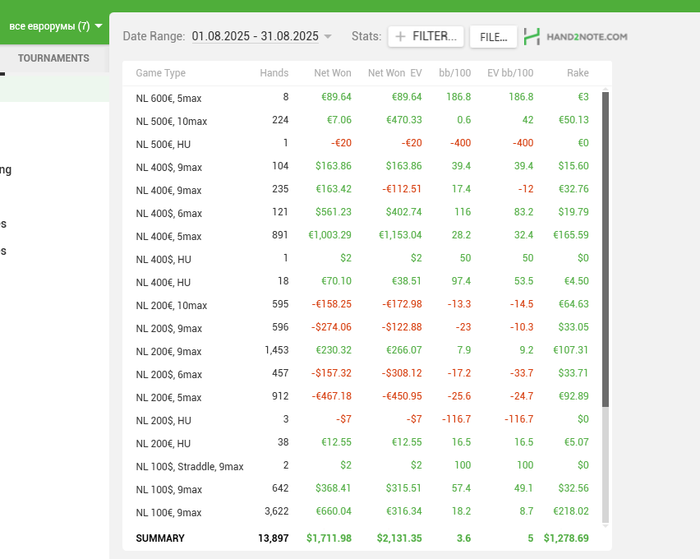Sort by the EV bb/100 column header
This screenshot has width=700, height=559.
coord(510,73)
